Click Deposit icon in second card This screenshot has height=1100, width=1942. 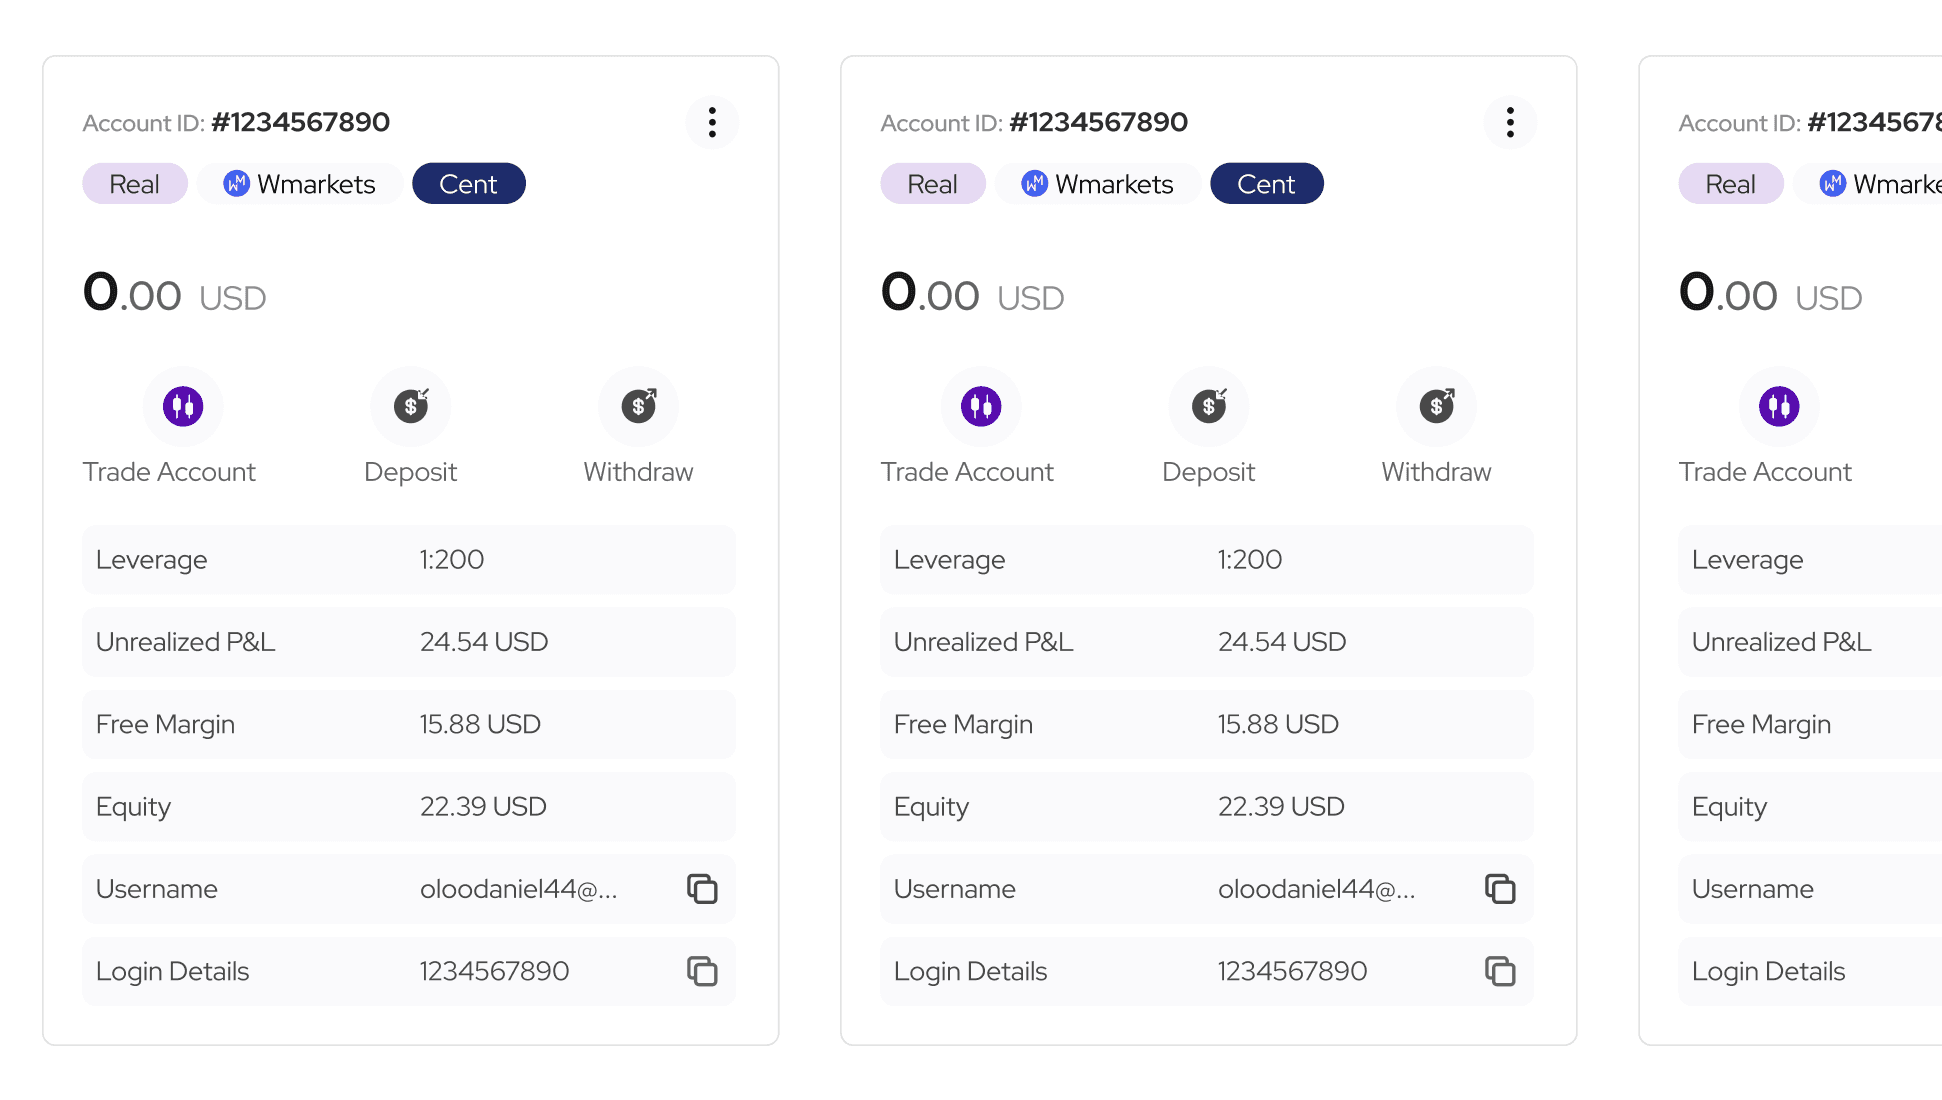pos(1209,406)
